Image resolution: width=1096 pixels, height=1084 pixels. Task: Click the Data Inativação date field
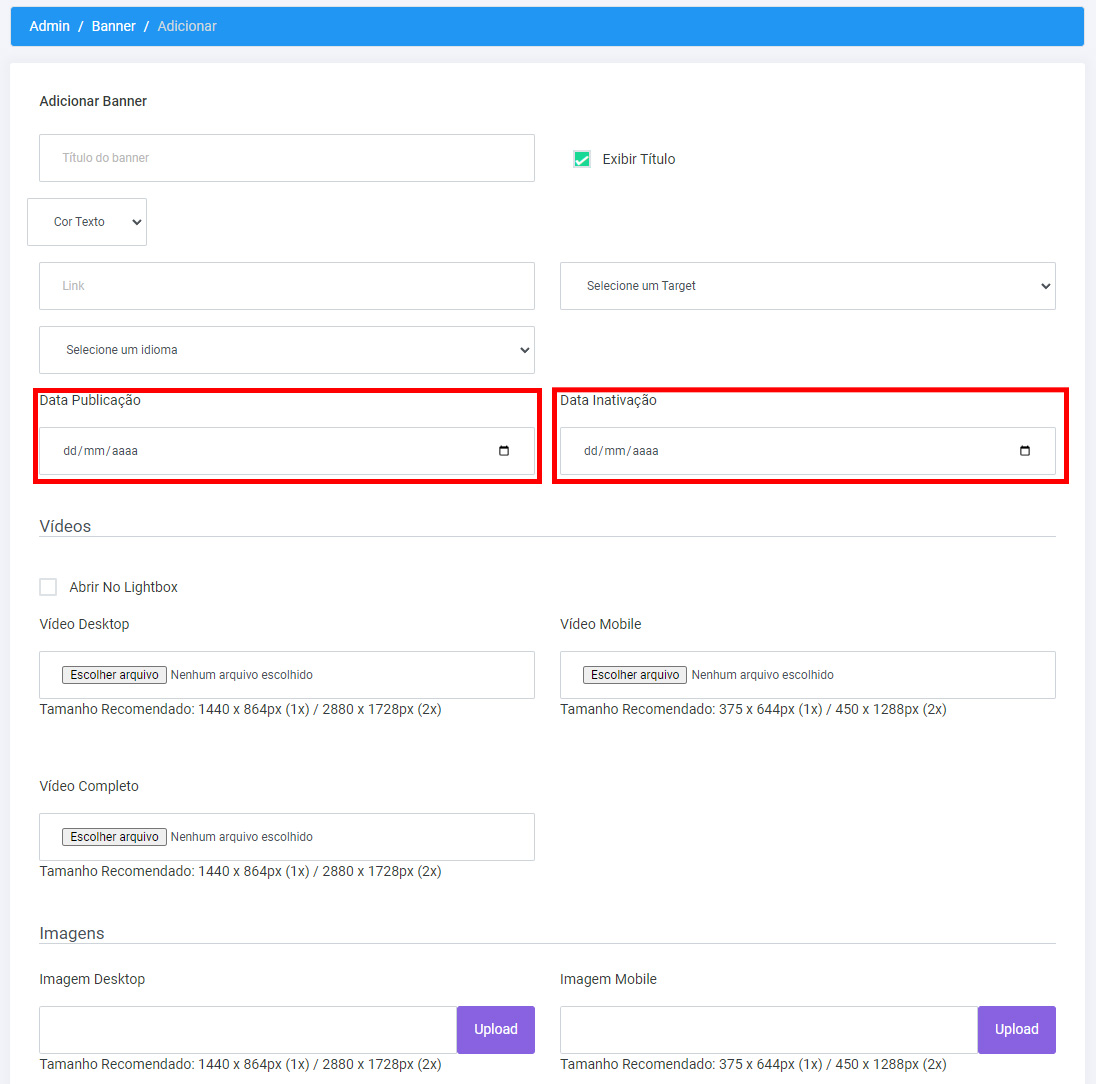point(807,451)
